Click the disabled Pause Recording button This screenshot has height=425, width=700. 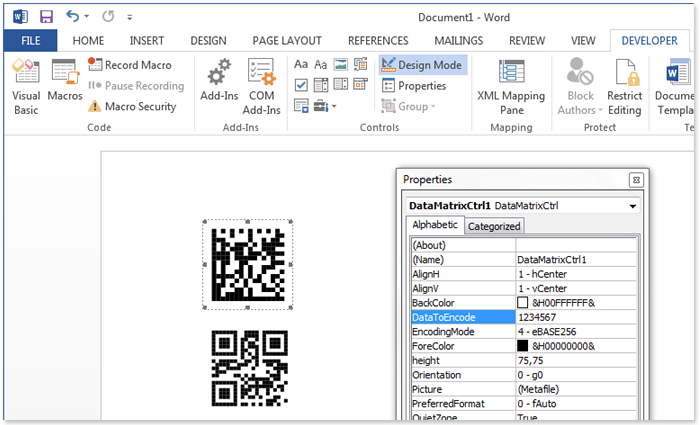(x=136, y=85)
